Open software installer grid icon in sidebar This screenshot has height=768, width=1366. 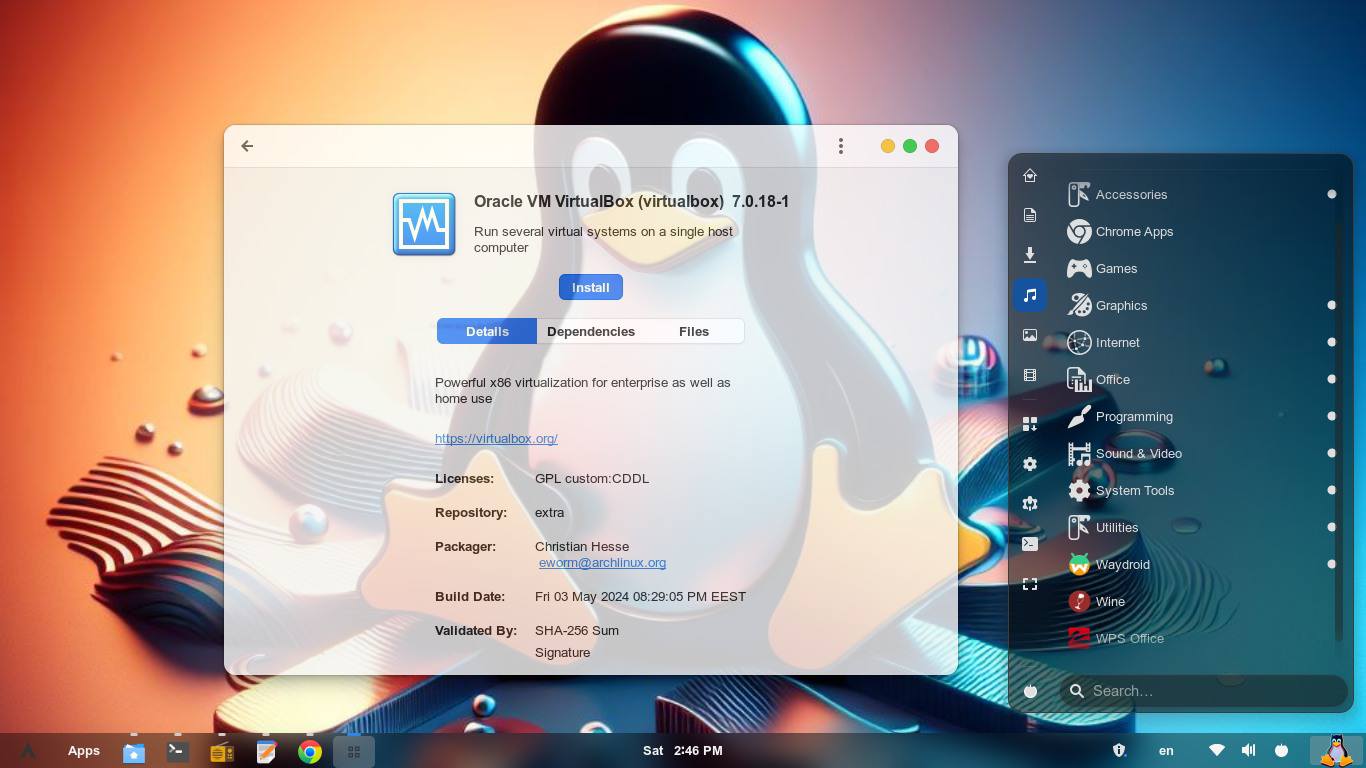(1030, 424)
